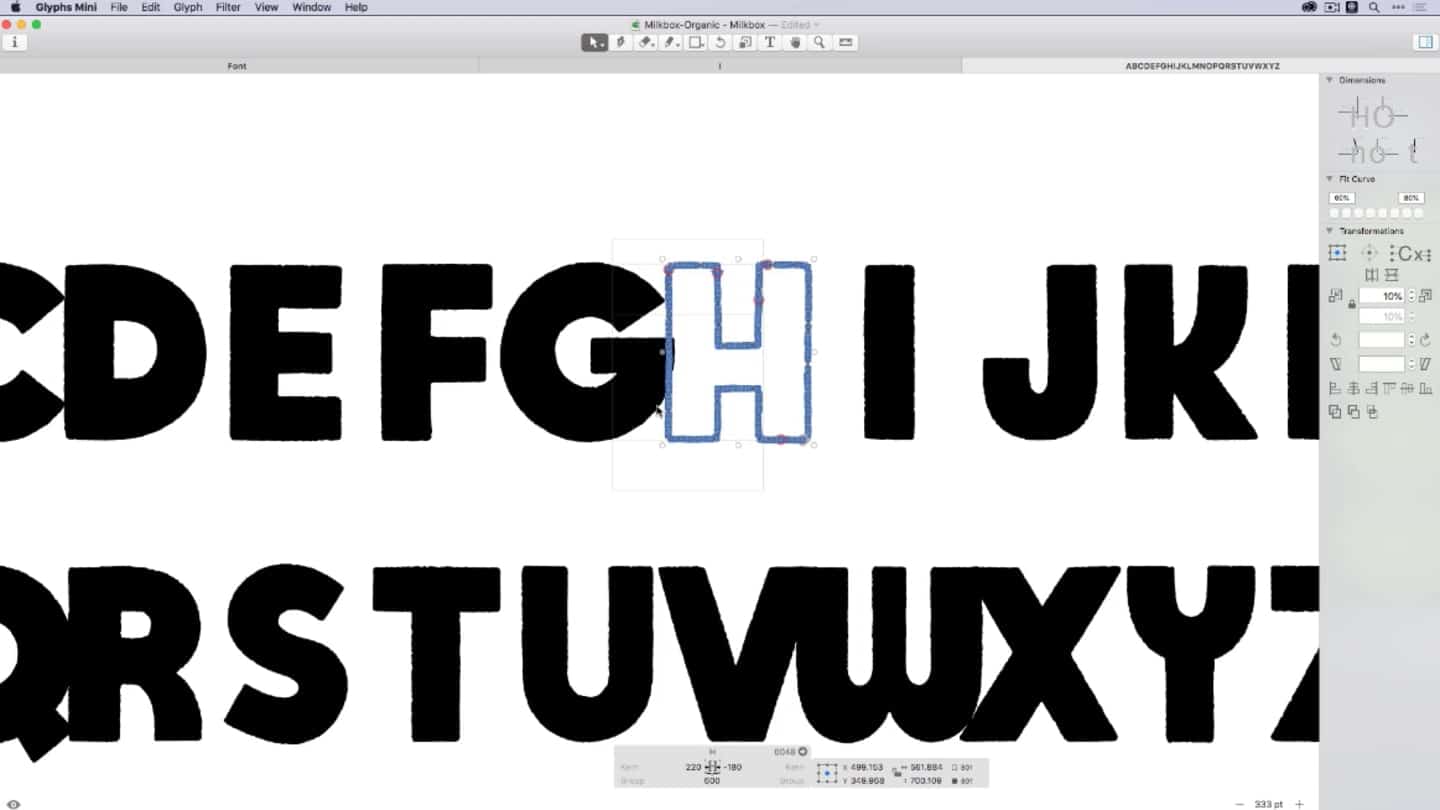Select the Primitives shape tool
1440x810 pixels.
tap(697, 42)
